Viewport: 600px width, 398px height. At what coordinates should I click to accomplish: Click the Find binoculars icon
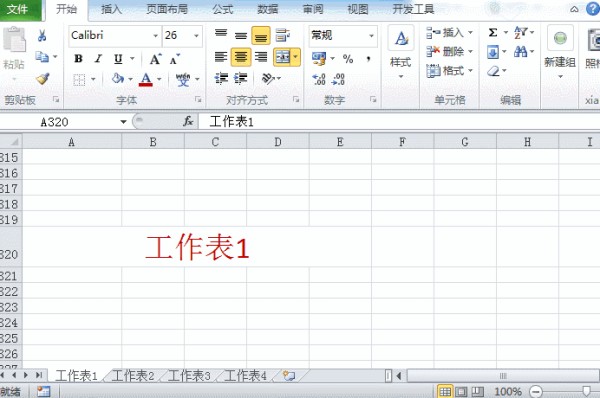520,51
